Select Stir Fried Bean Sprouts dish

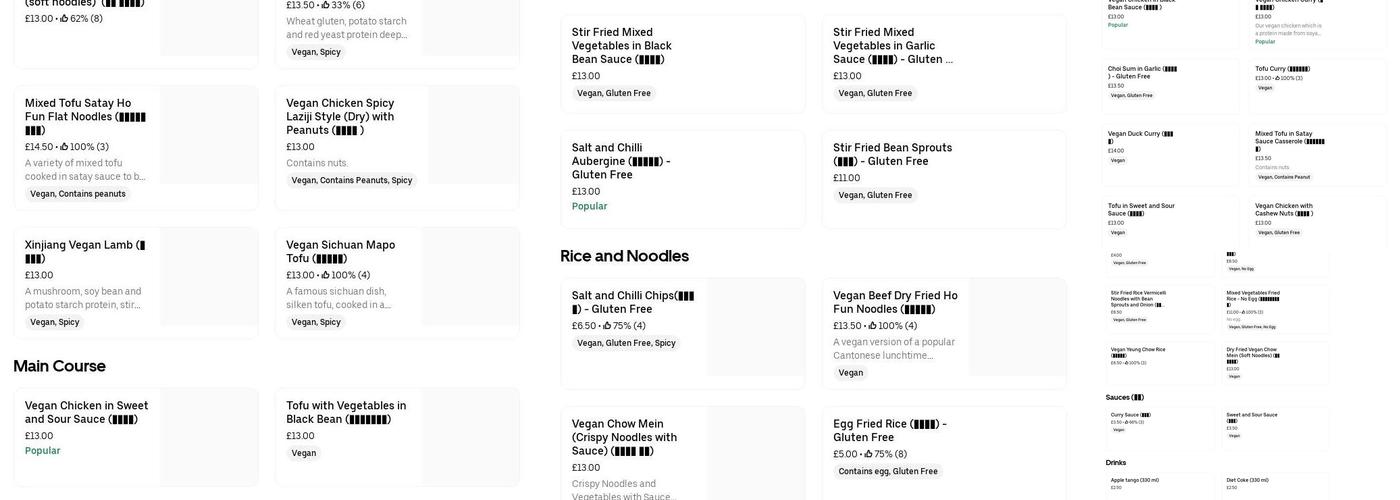[892, 154]
